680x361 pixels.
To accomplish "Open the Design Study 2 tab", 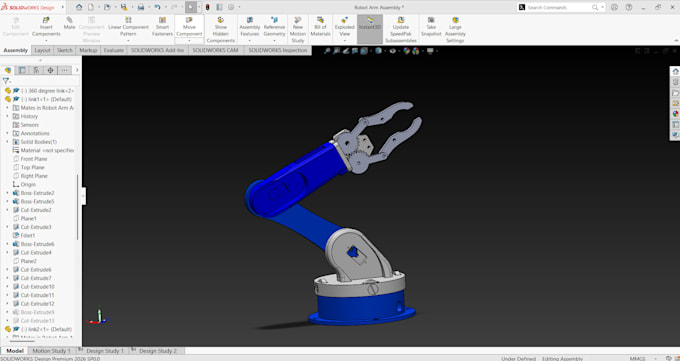I will (157, 351).
